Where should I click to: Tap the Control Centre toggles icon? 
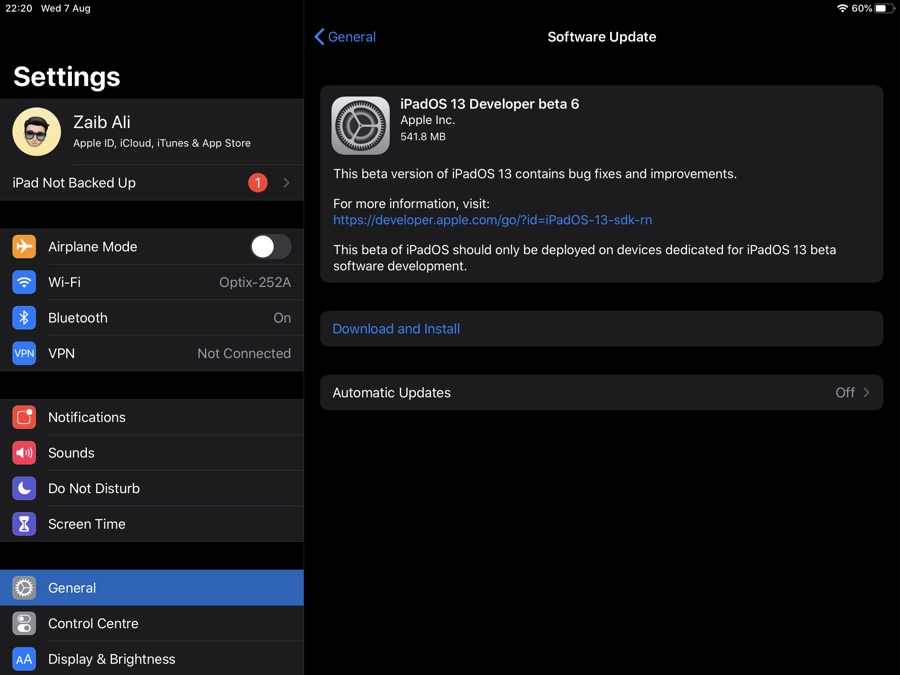click(x=24, y=623)
